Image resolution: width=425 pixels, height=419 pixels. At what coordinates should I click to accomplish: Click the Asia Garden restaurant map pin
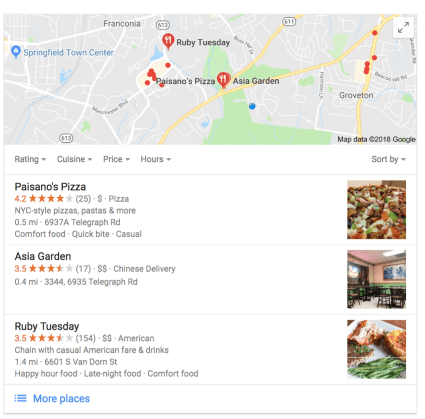pyautogui.click(x=223, y=80)
